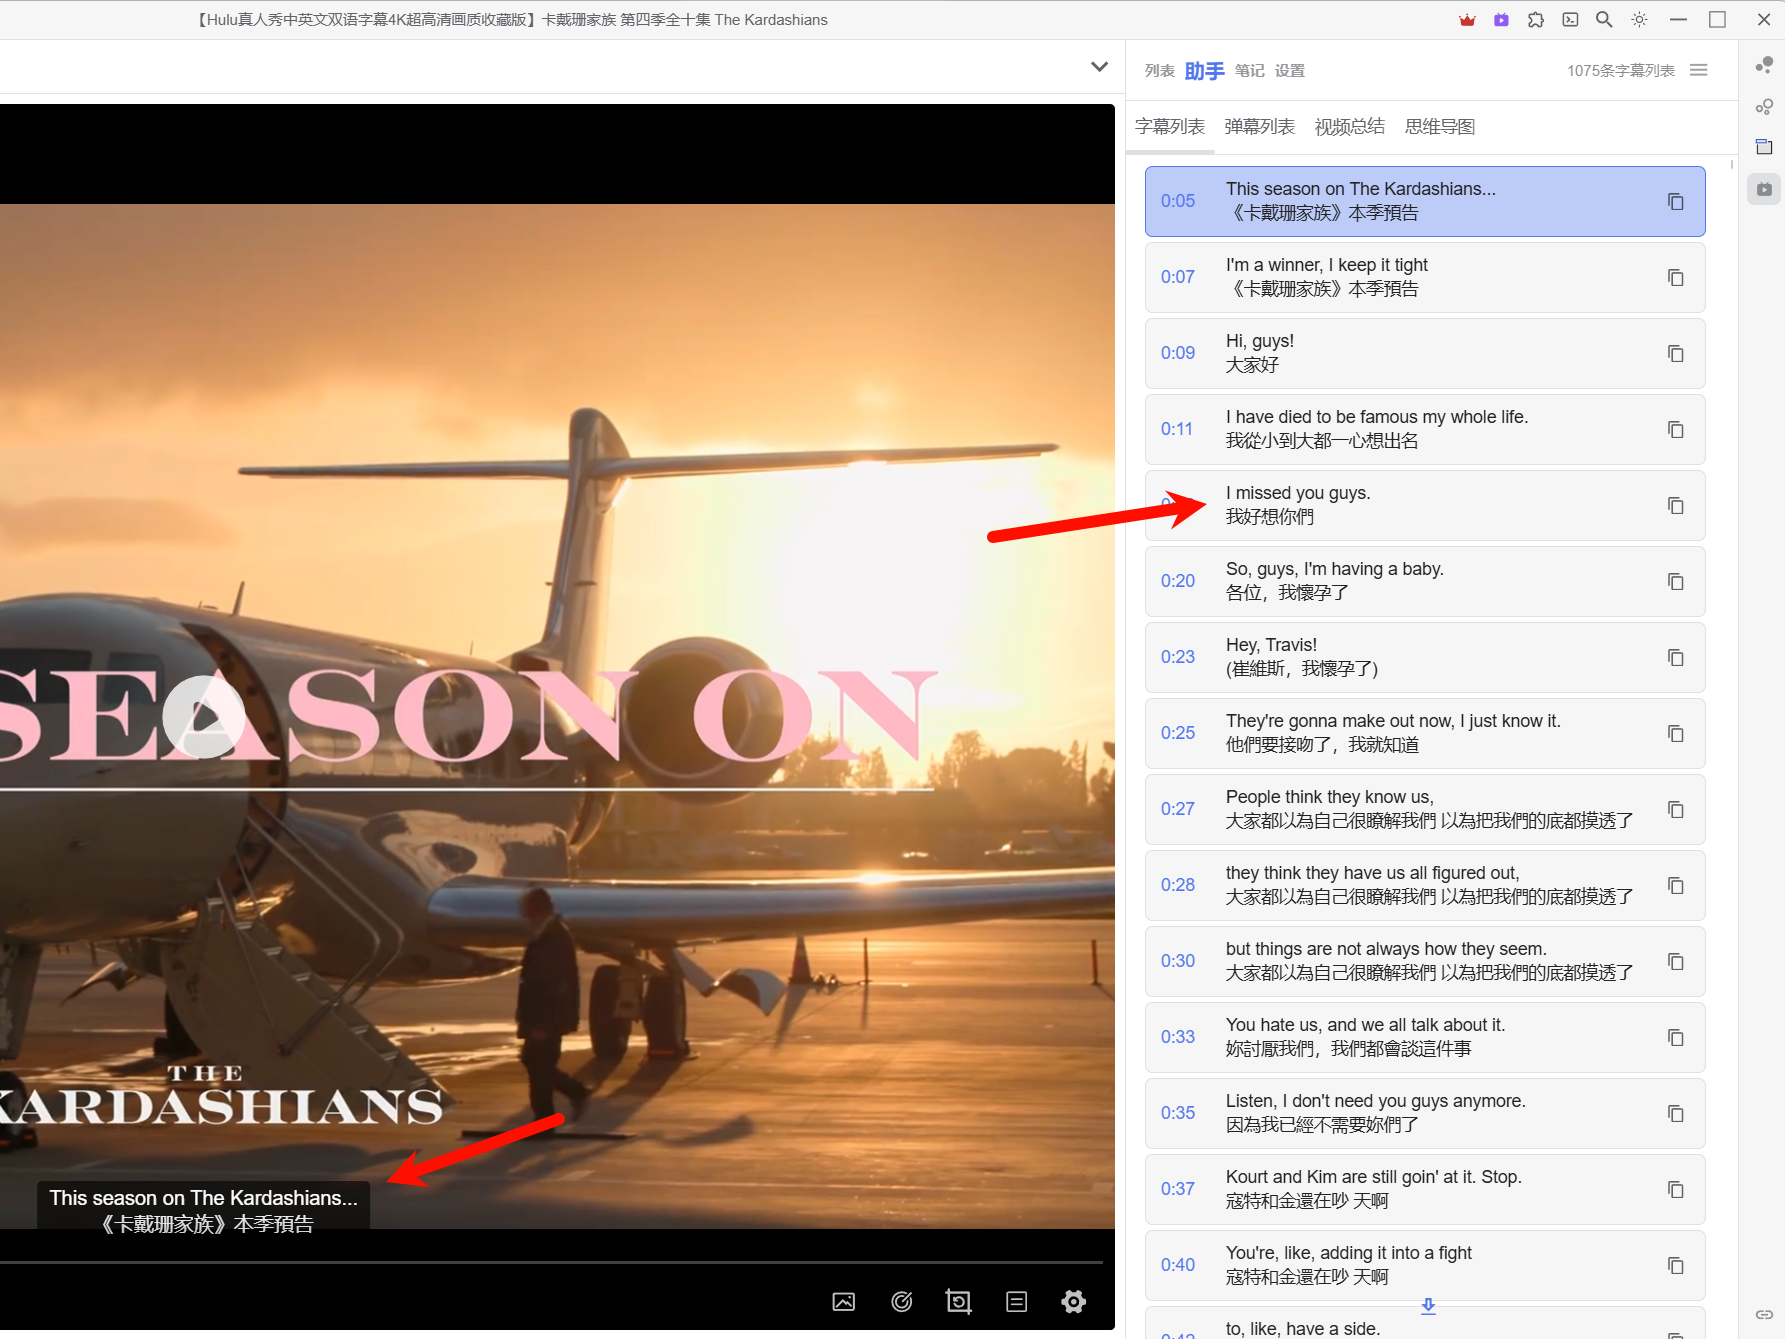The image size is (1785, 1339).
Task: Open the search magnifier icon
Action: click(1604, 20)
